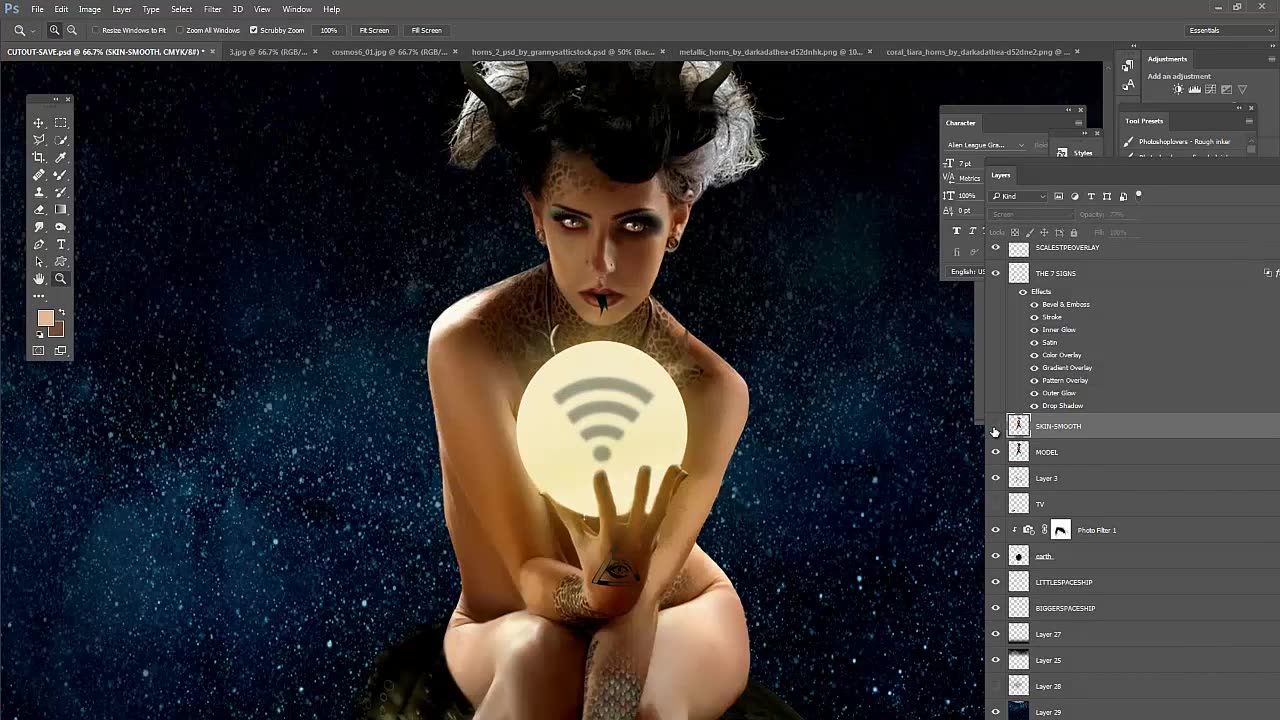Select the Rectangular Marquee tool
Image resolution: width=1280 pixels, height=720 pixels.
(61, 123)
